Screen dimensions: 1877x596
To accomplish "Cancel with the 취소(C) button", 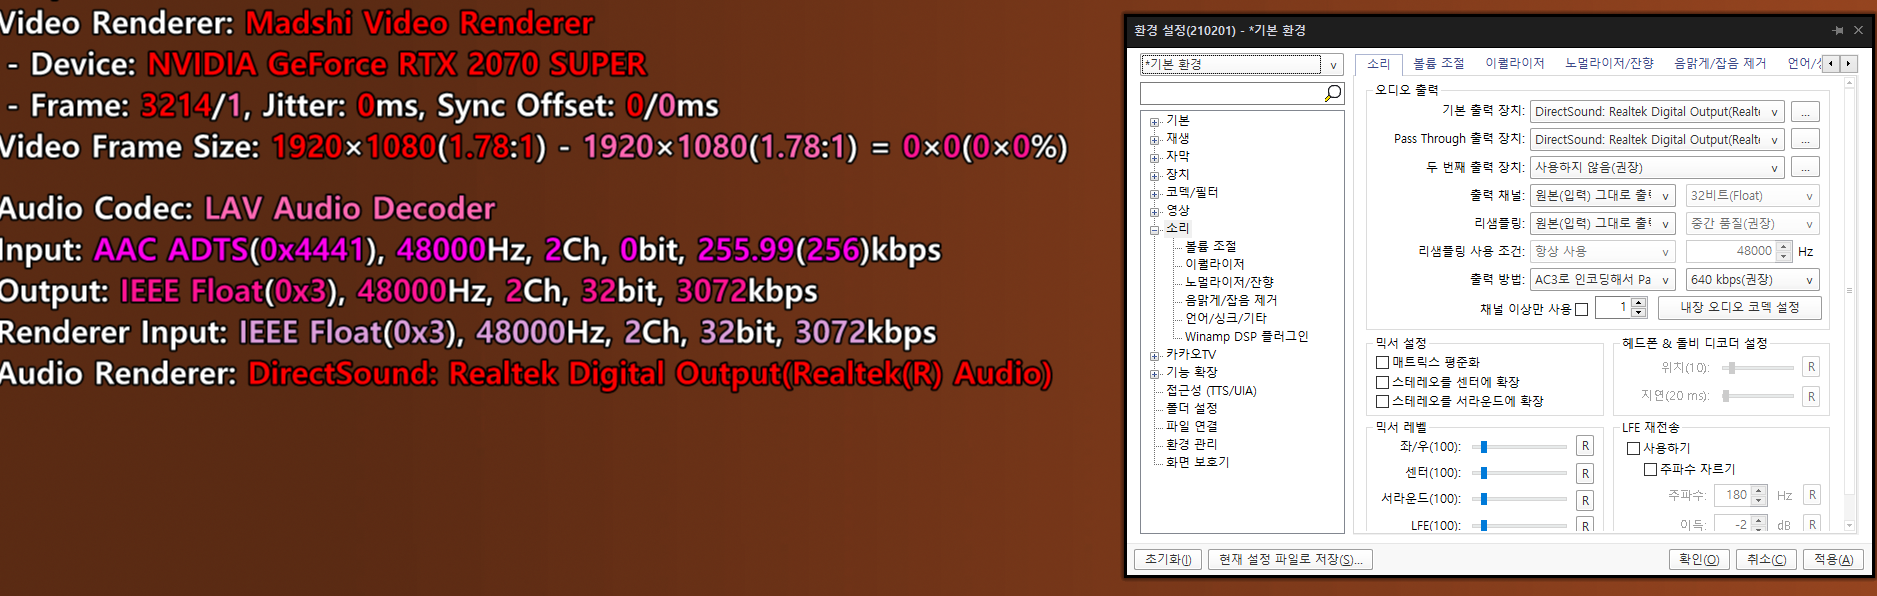I will coord(1766,559).
